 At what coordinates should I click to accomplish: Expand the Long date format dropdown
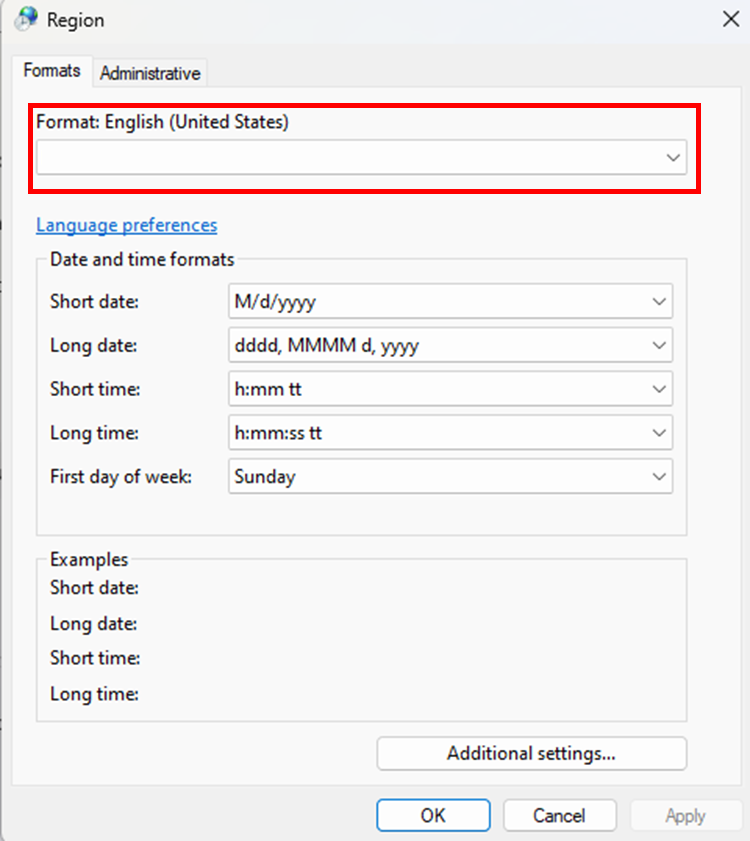click(450, 345)
